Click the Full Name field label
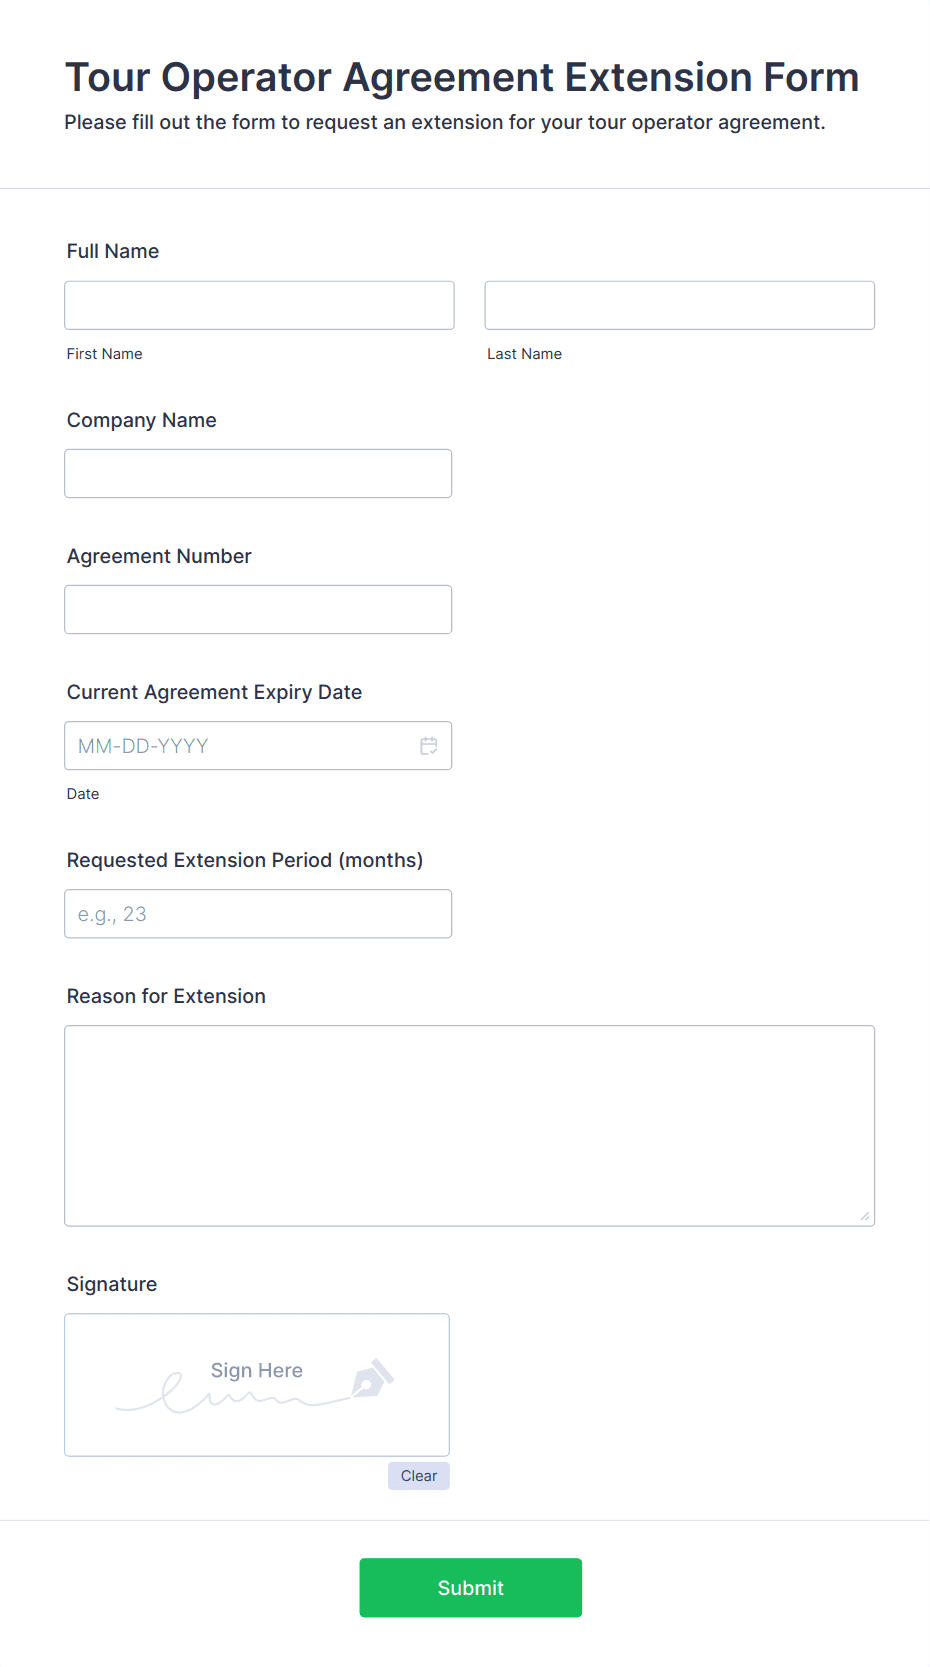This screenshot has width=930, height=1667. (112, 251)
